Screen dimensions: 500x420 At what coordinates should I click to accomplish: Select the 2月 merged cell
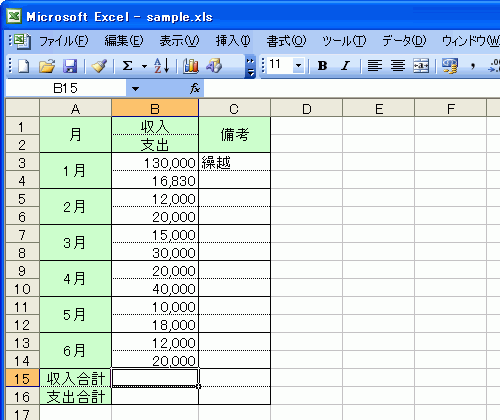[x=76, y=207]
